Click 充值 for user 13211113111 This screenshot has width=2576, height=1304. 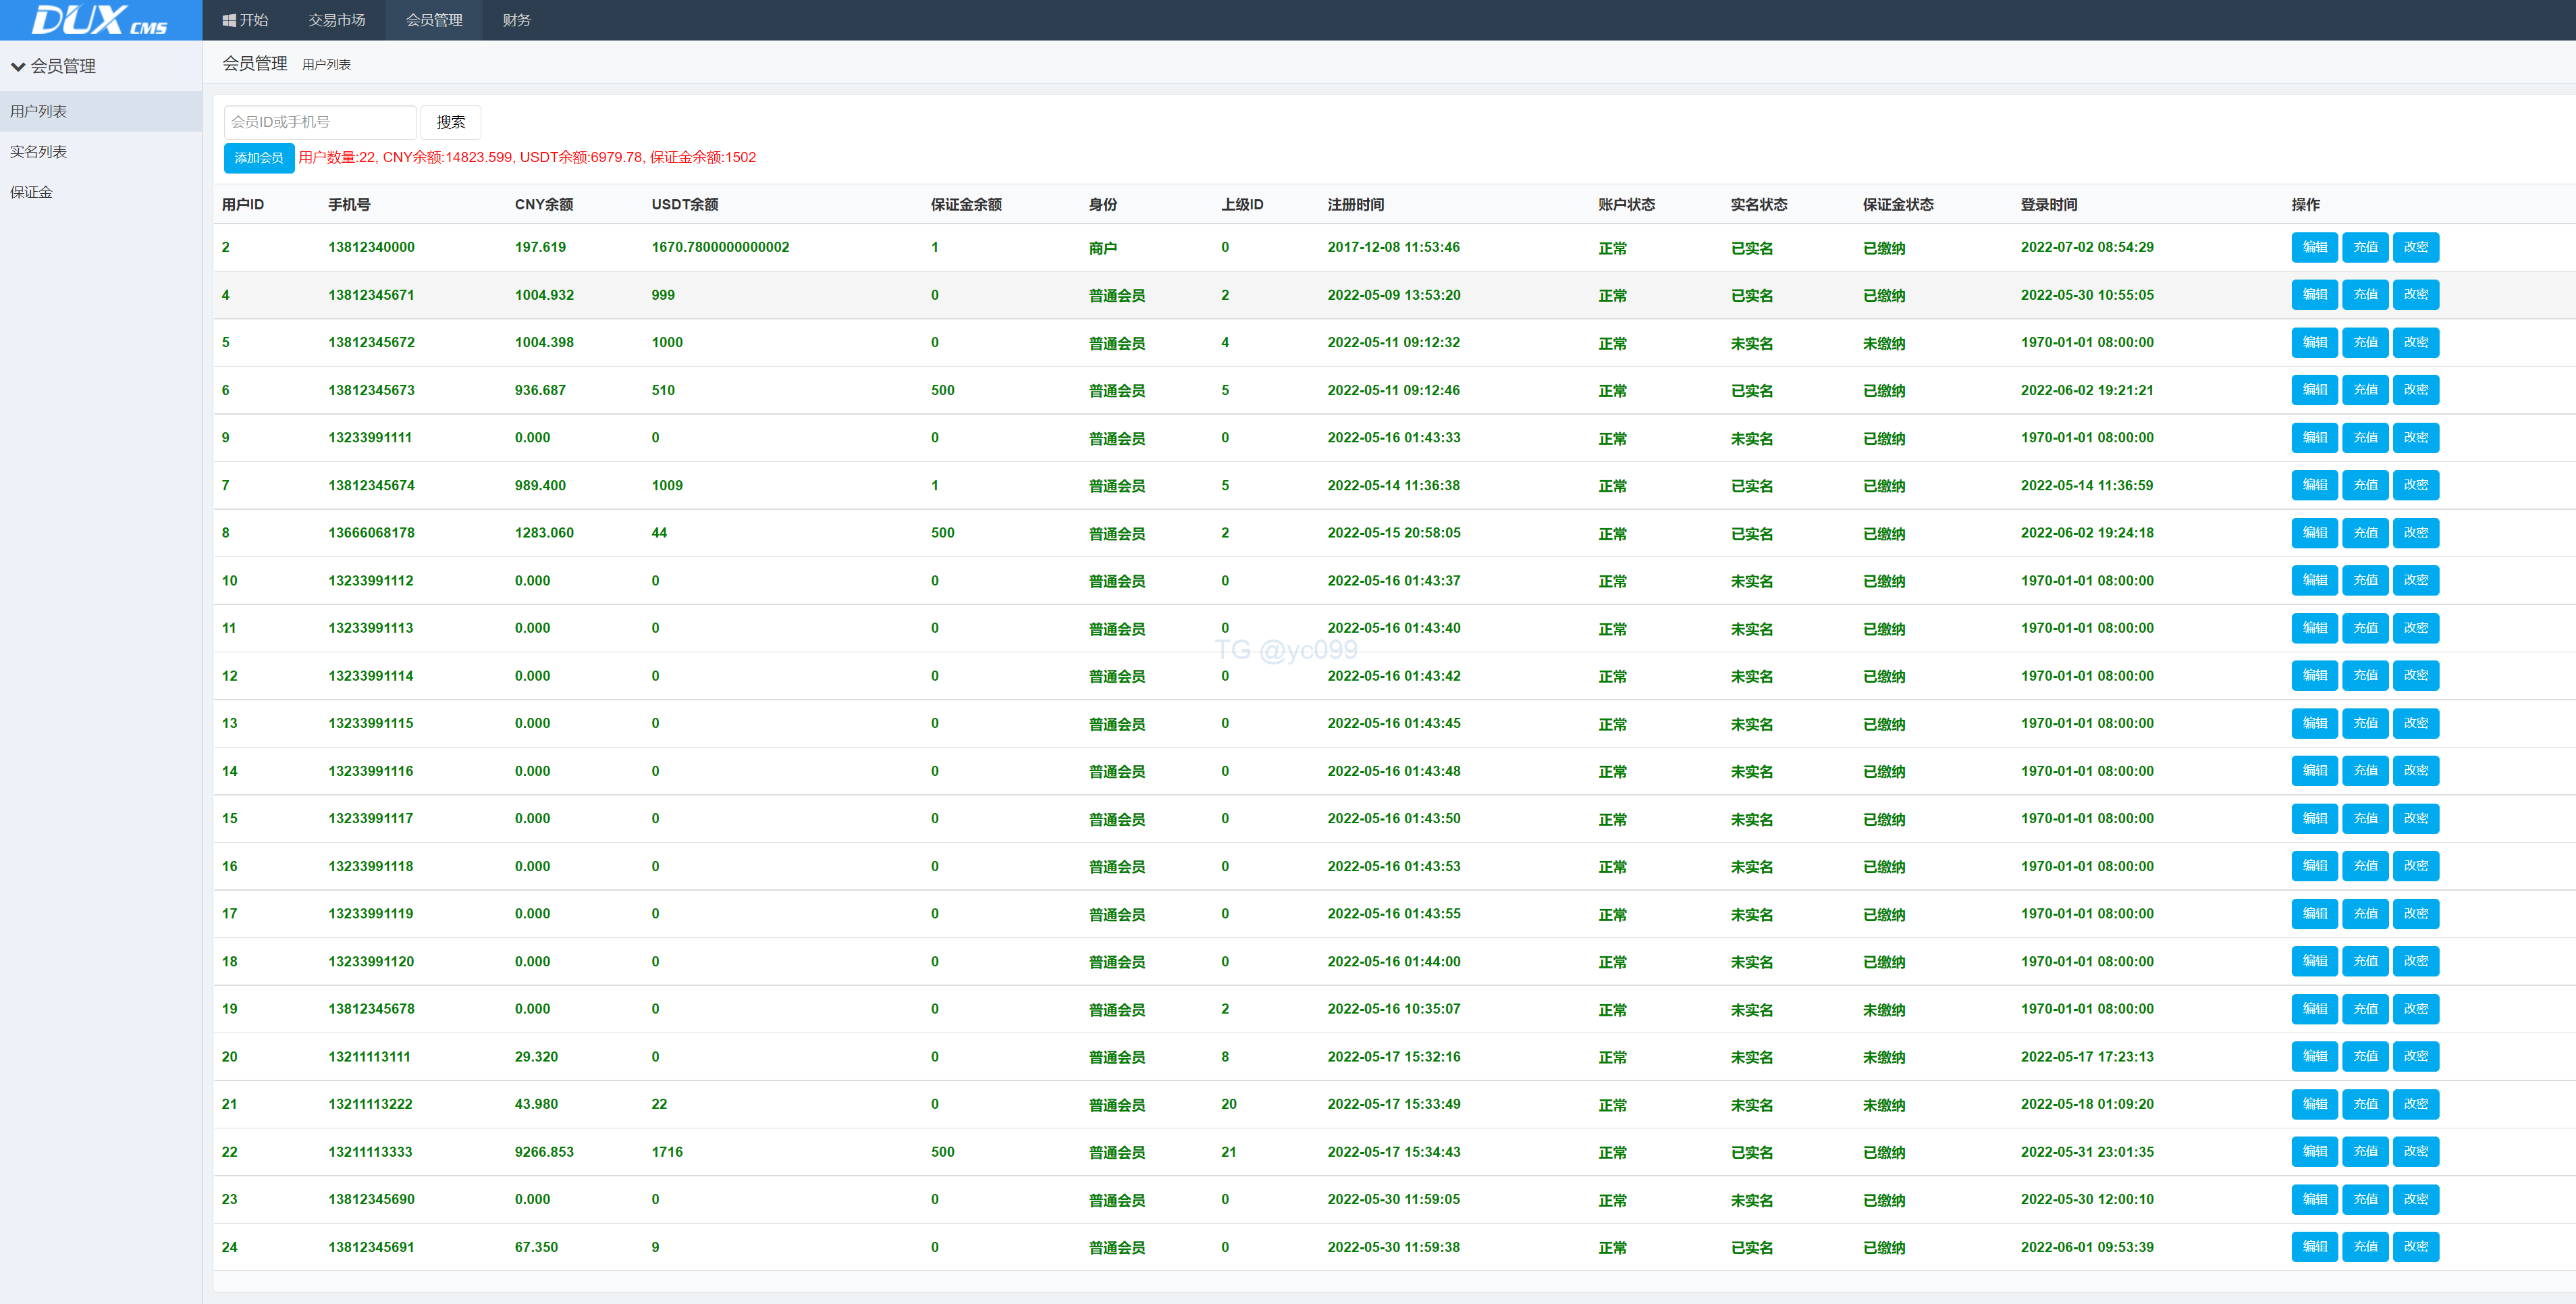point(2365,1057)
